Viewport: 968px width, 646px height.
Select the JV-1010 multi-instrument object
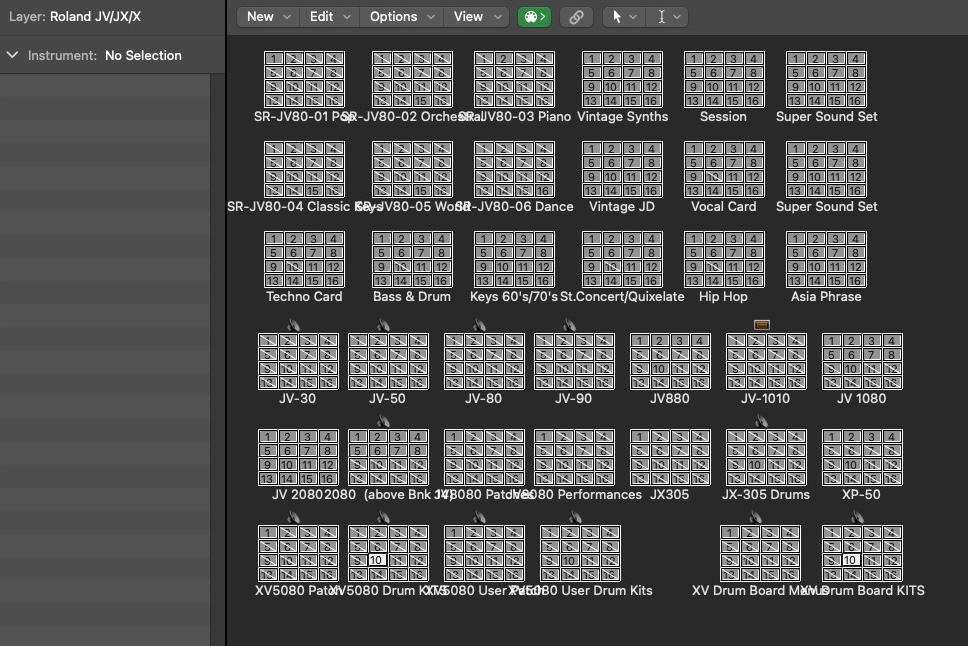(765, 361)
